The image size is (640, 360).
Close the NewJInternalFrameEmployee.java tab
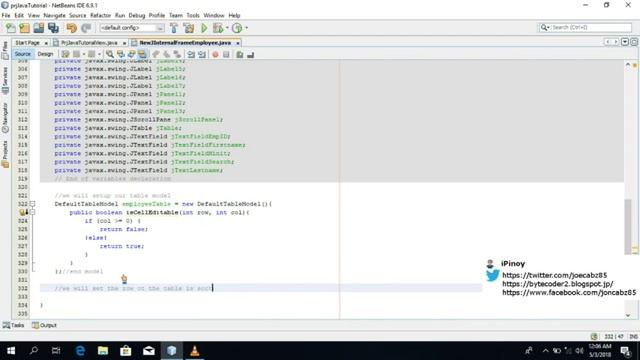(238, 43)
